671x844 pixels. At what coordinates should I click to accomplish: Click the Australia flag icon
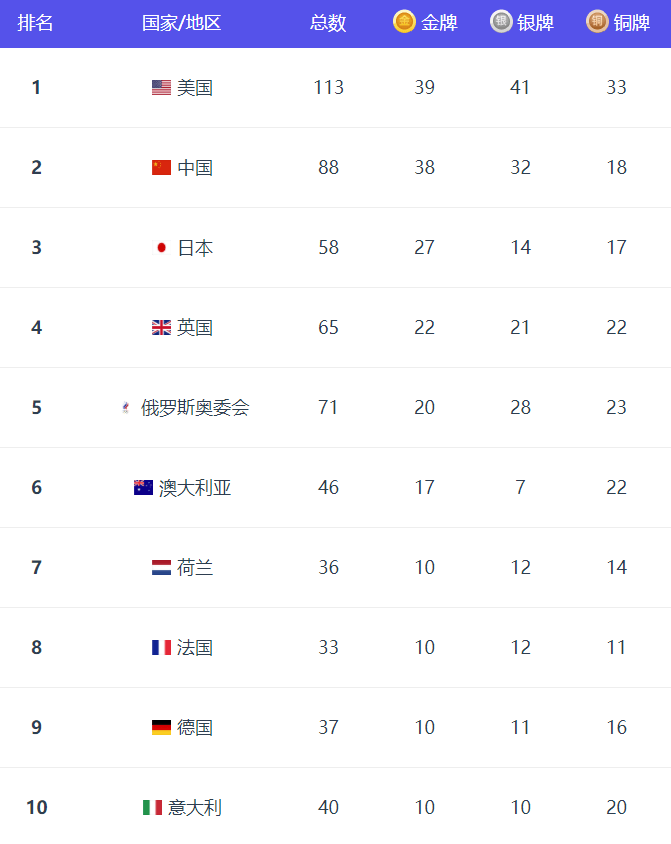[x=143, y=488]
